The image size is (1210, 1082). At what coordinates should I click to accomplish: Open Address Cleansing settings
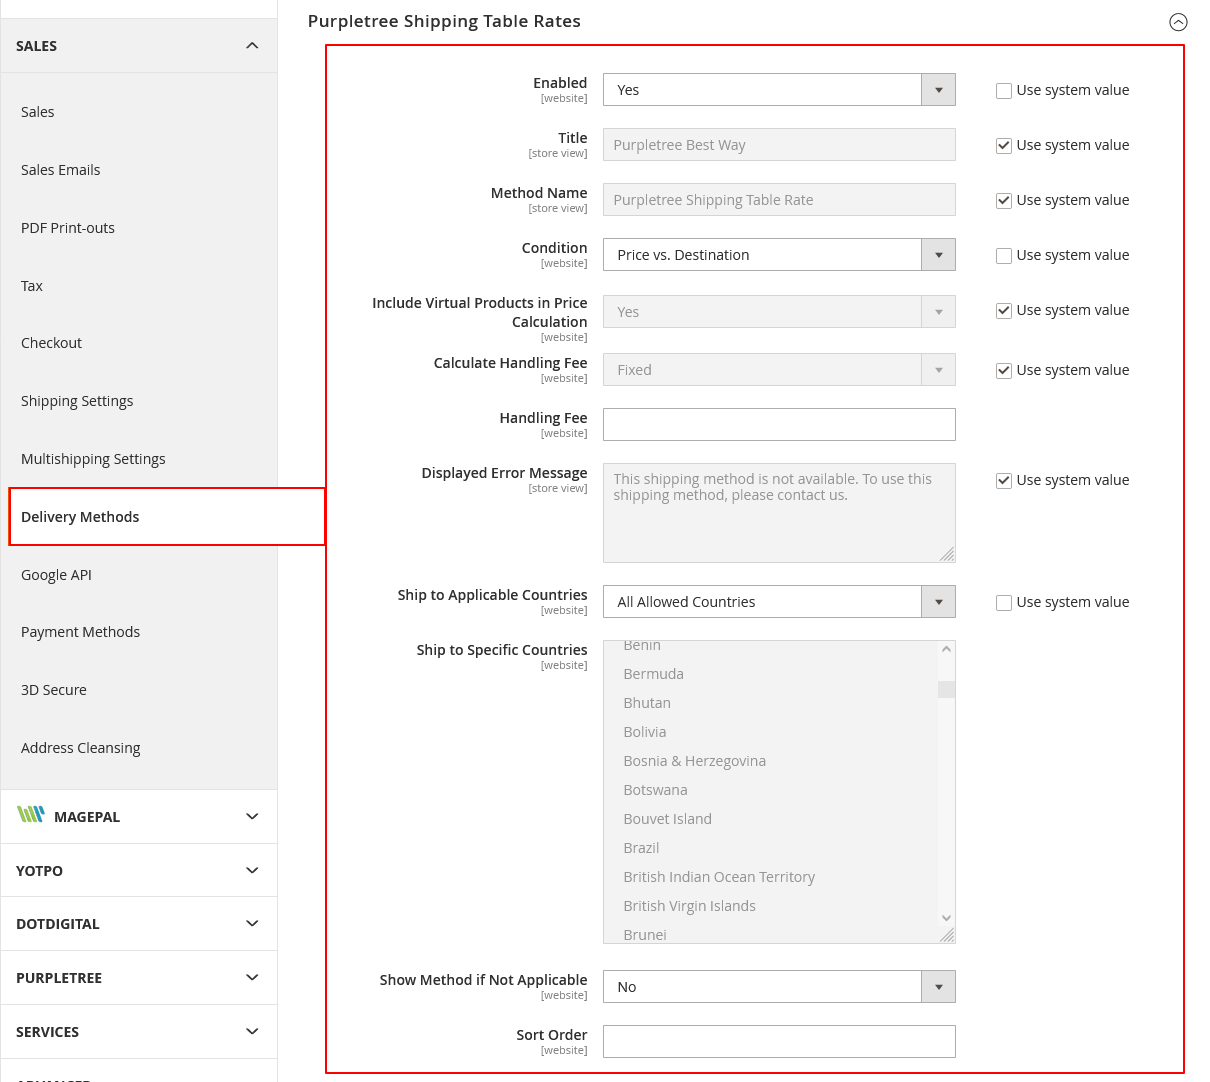click(x=81, y=748)
